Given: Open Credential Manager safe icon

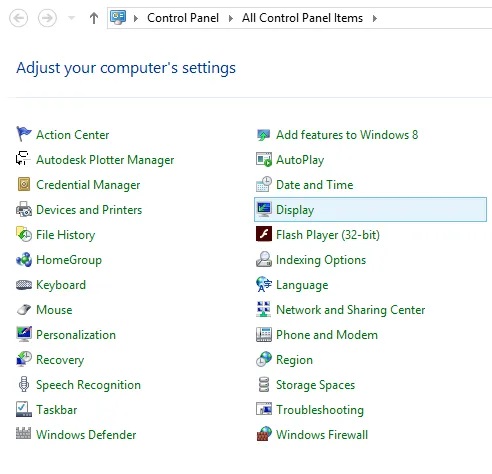Looking at the screenshot, I should click(24, 184).
